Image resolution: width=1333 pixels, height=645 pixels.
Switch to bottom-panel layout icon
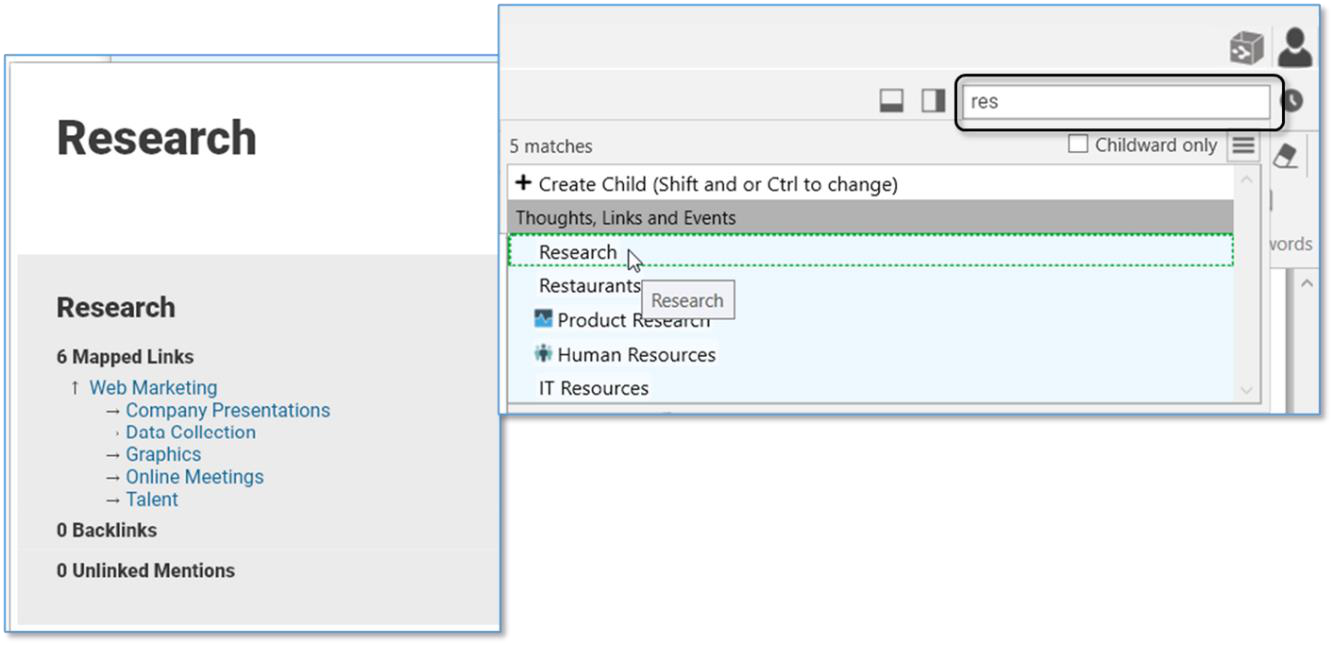click(891, 101)
